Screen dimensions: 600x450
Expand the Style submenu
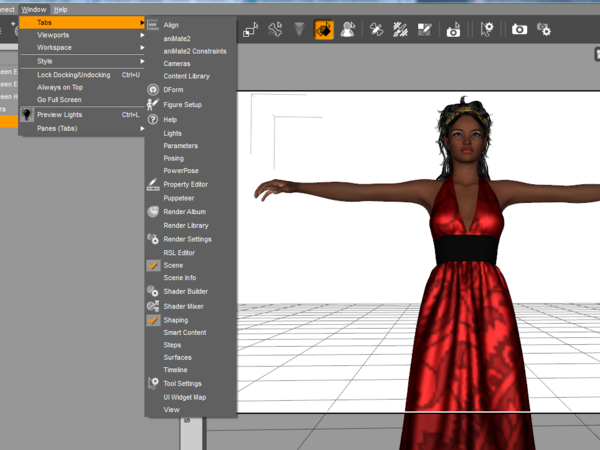tap(82, 61)
